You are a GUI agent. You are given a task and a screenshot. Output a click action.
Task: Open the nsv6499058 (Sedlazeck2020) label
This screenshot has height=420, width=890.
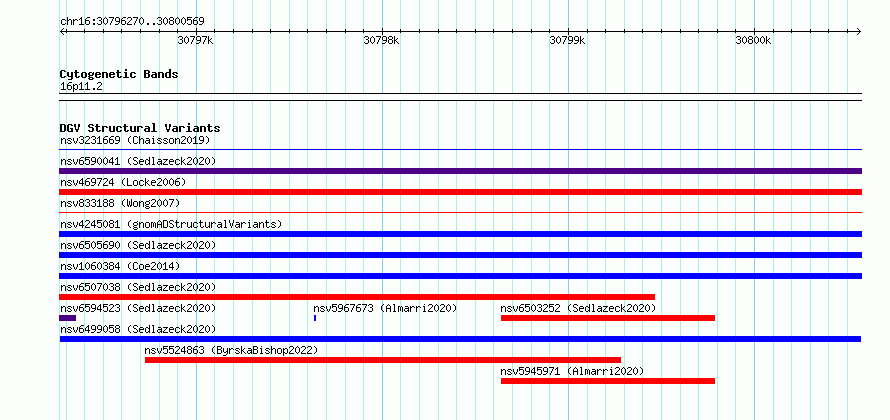(138, 329)
